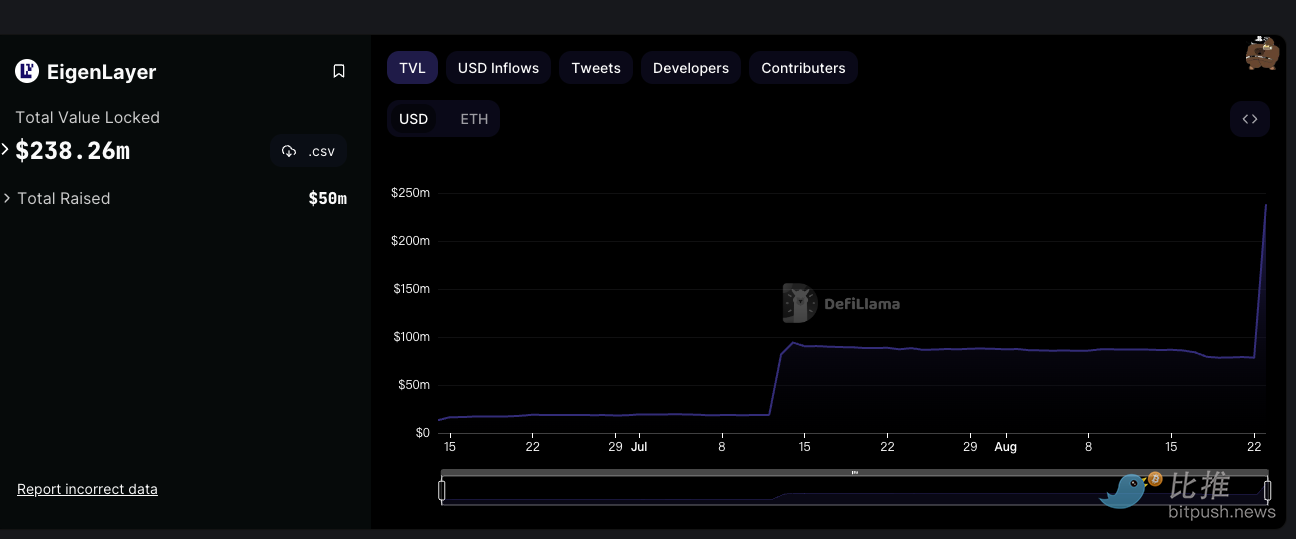Image resolution: width=1296 pixels, height=539 pixels.
Task: Show the Developers chart metric
Action: pos(690,68)
